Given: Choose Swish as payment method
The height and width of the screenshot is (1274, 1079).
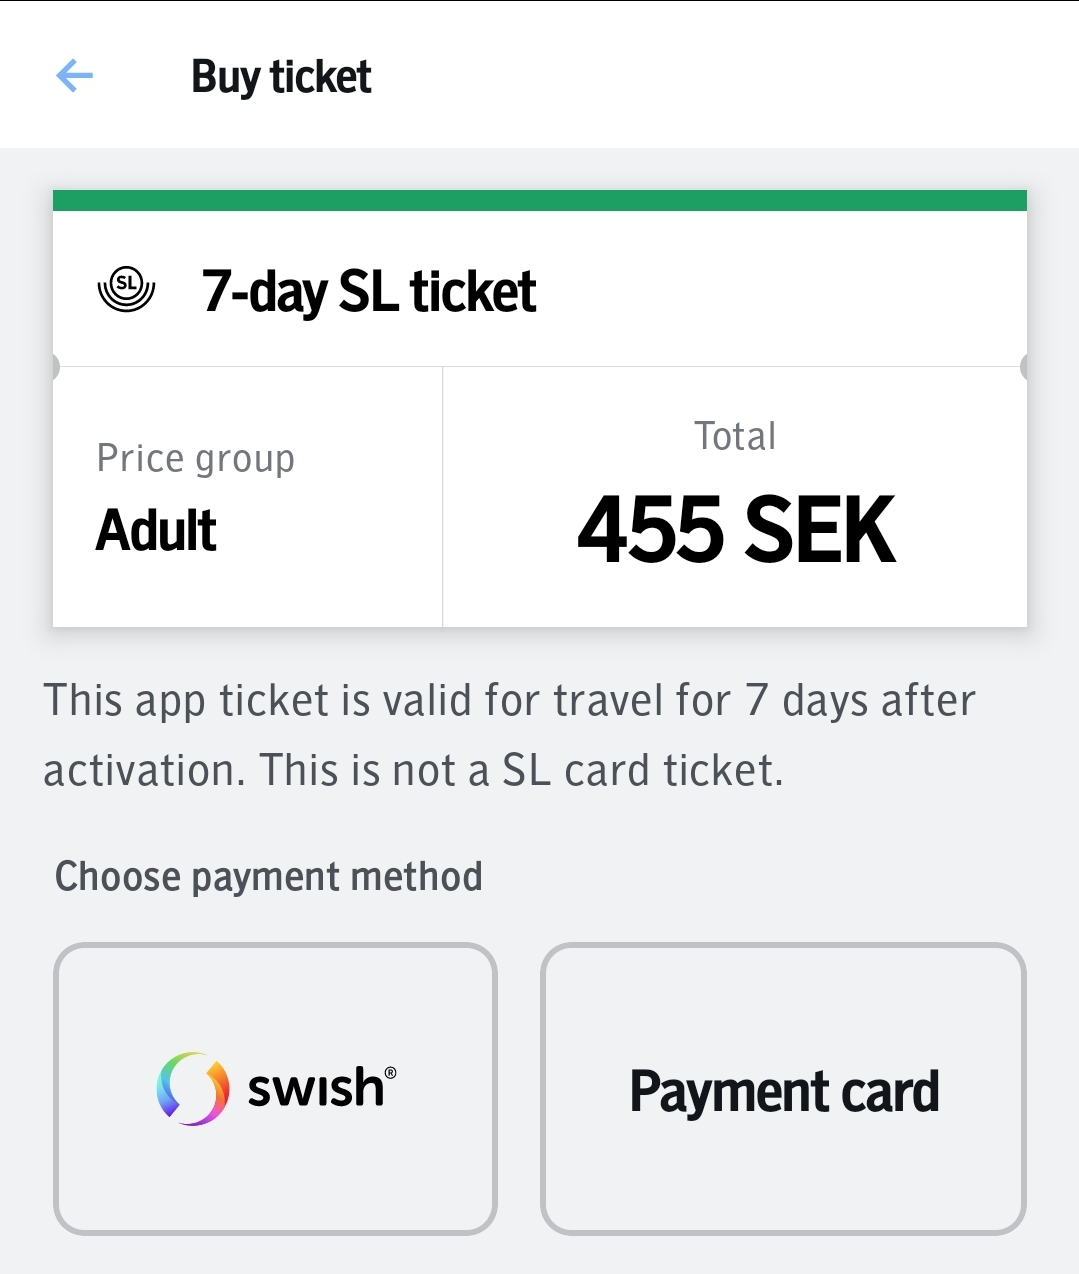Looking at the screenshot, I should point(275,1089).
